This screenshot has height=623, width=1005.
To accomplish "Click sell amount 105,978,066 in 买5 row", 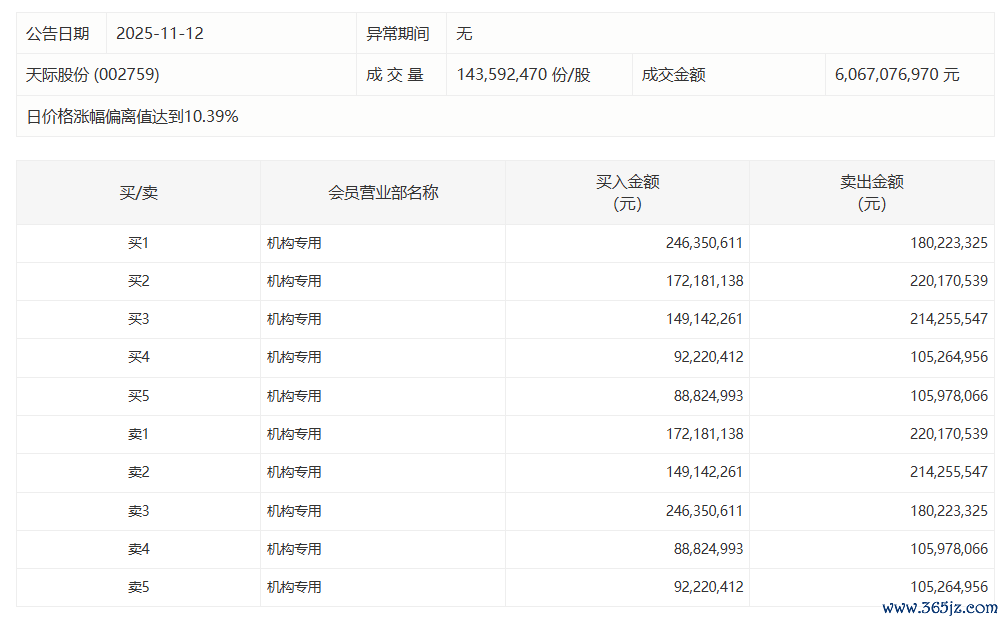I will click(x=949, y=395).
